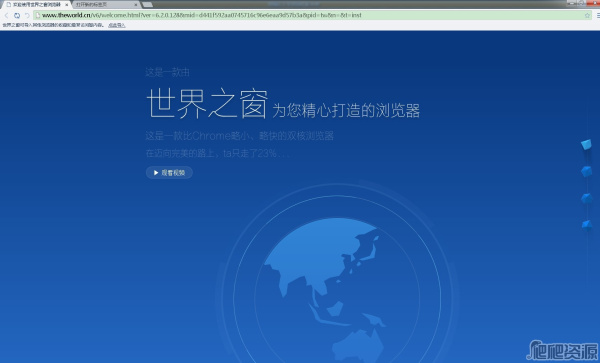Viewport: 600px width, 363px height.
Task: Click the second blue cube page indicator
Action: tap(587, 171)
